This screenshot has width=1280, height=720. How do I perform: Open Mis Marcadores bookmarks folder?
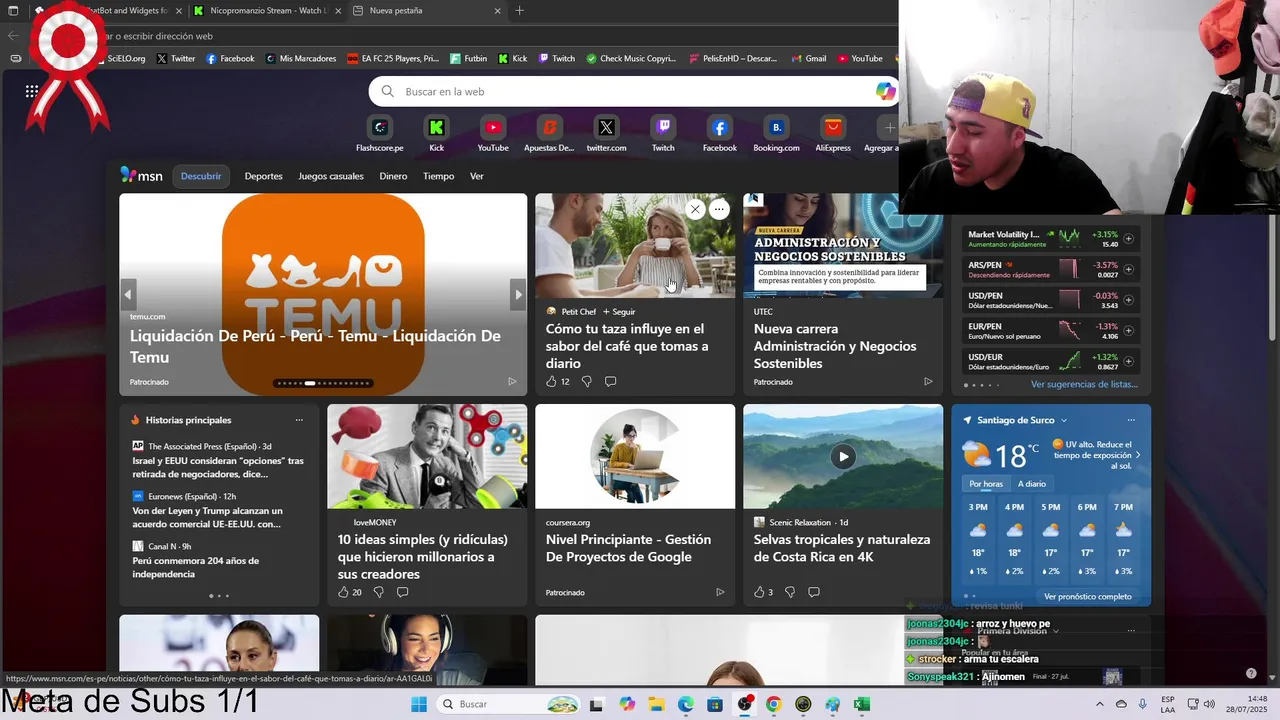301,58
